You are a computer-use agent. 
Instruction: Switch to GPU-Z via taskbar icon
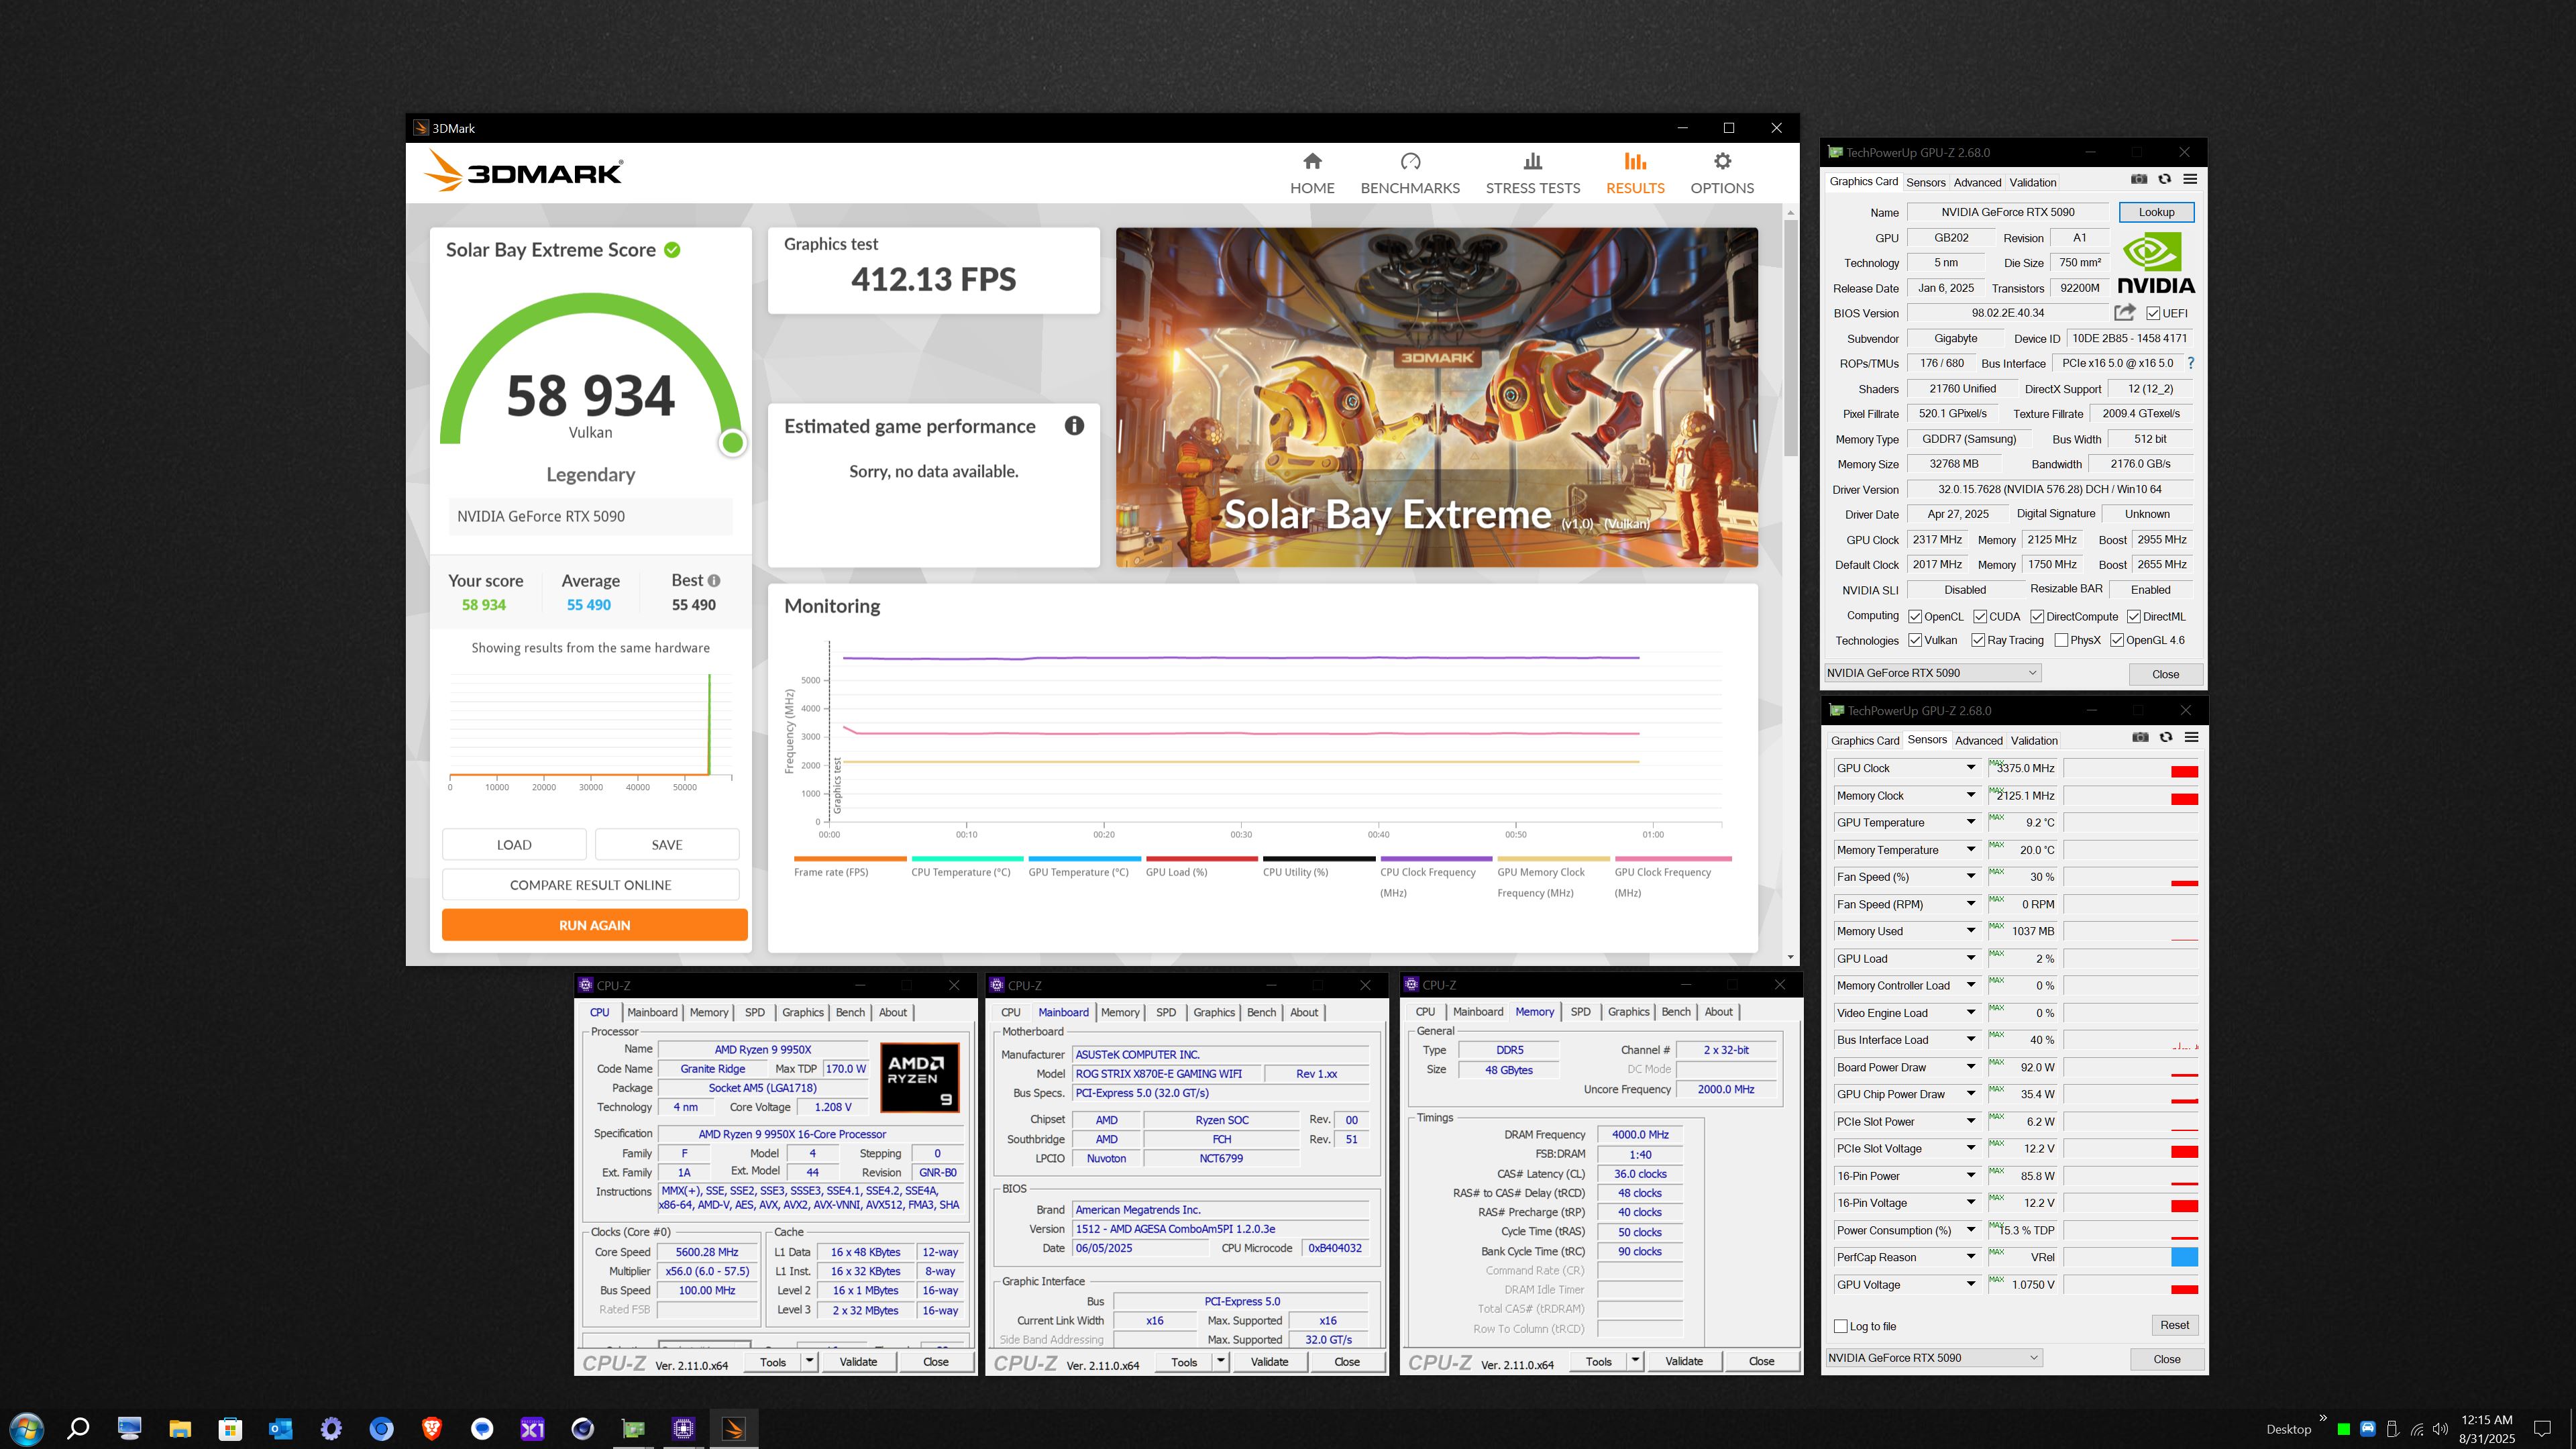pos(633,1428)
